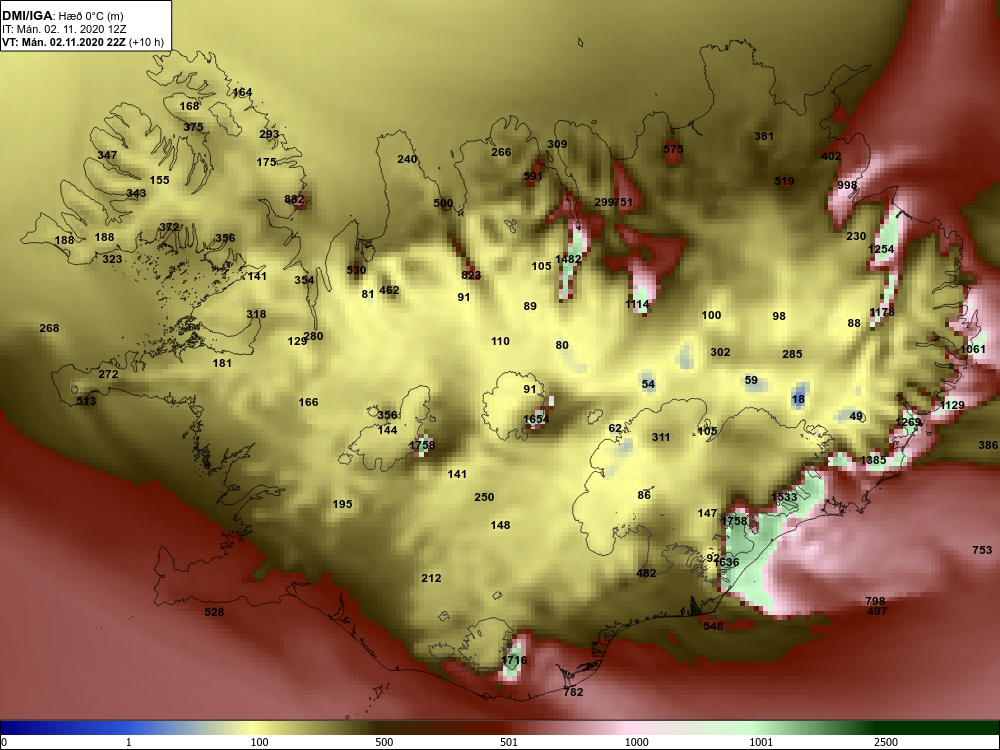Click the lowest value '18'

pos(798,400)
